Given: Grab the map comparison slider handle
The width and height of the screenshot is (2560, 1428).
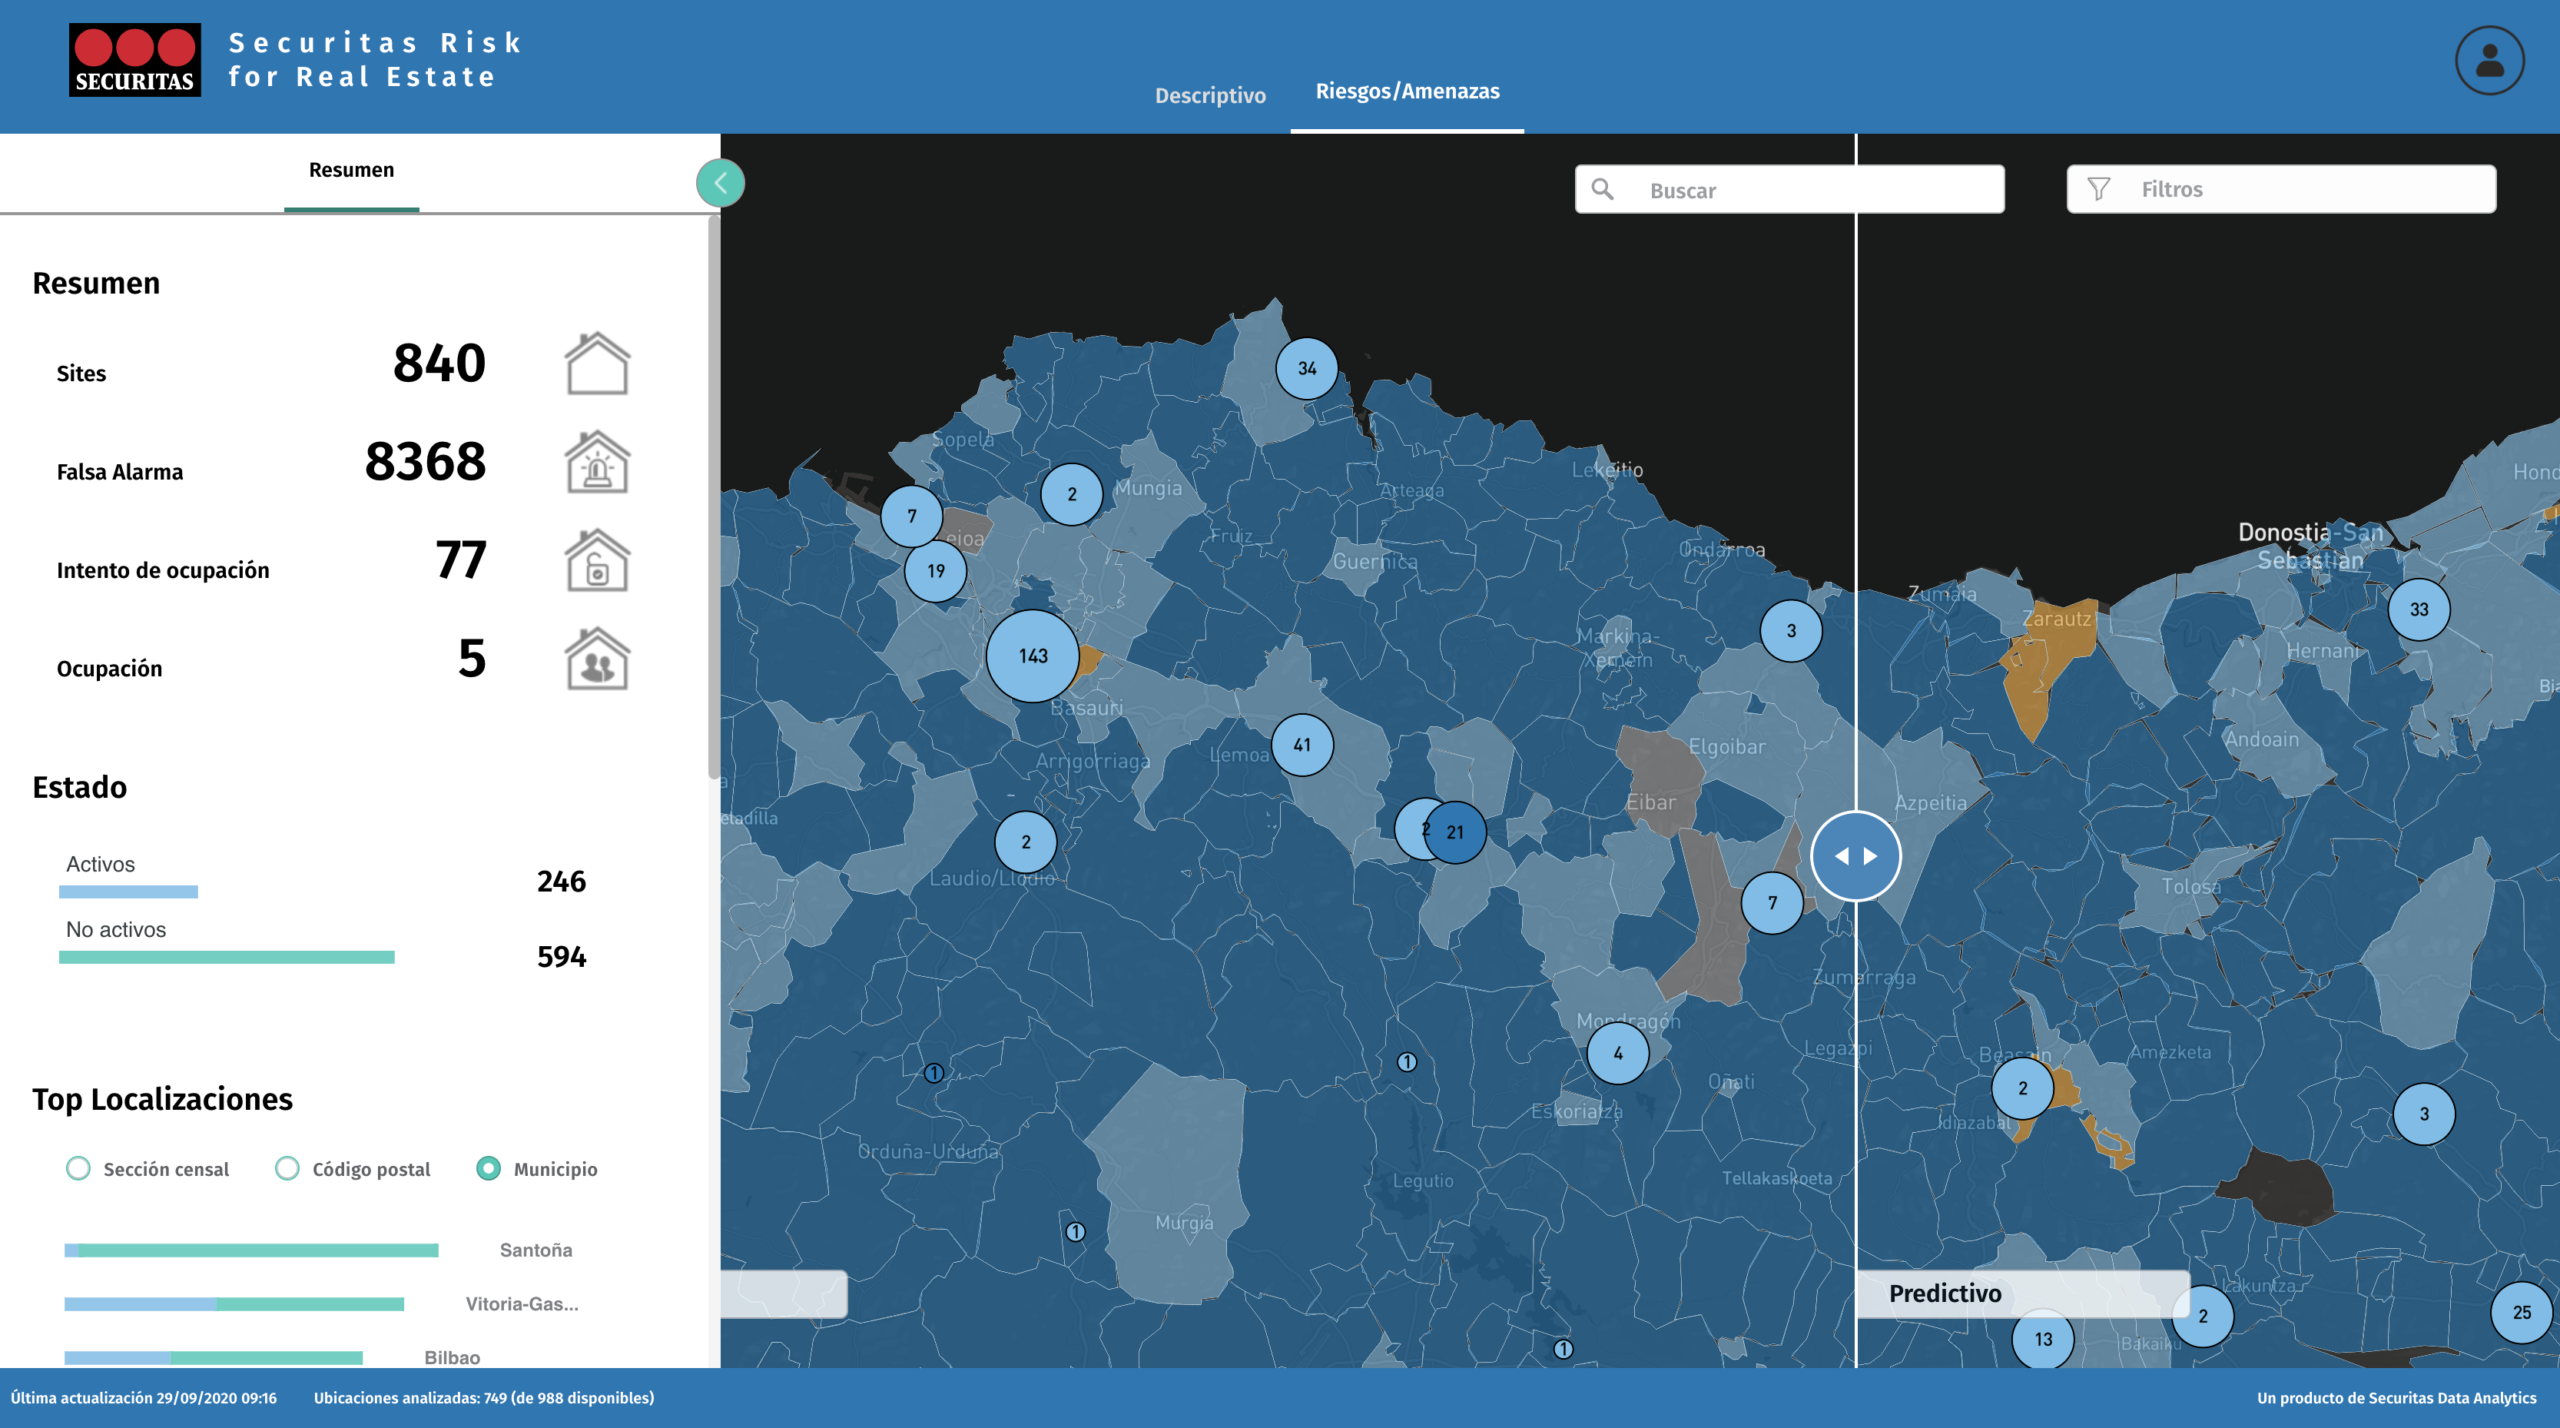Looking at the screenshot, I should (x=1855, y=856).
